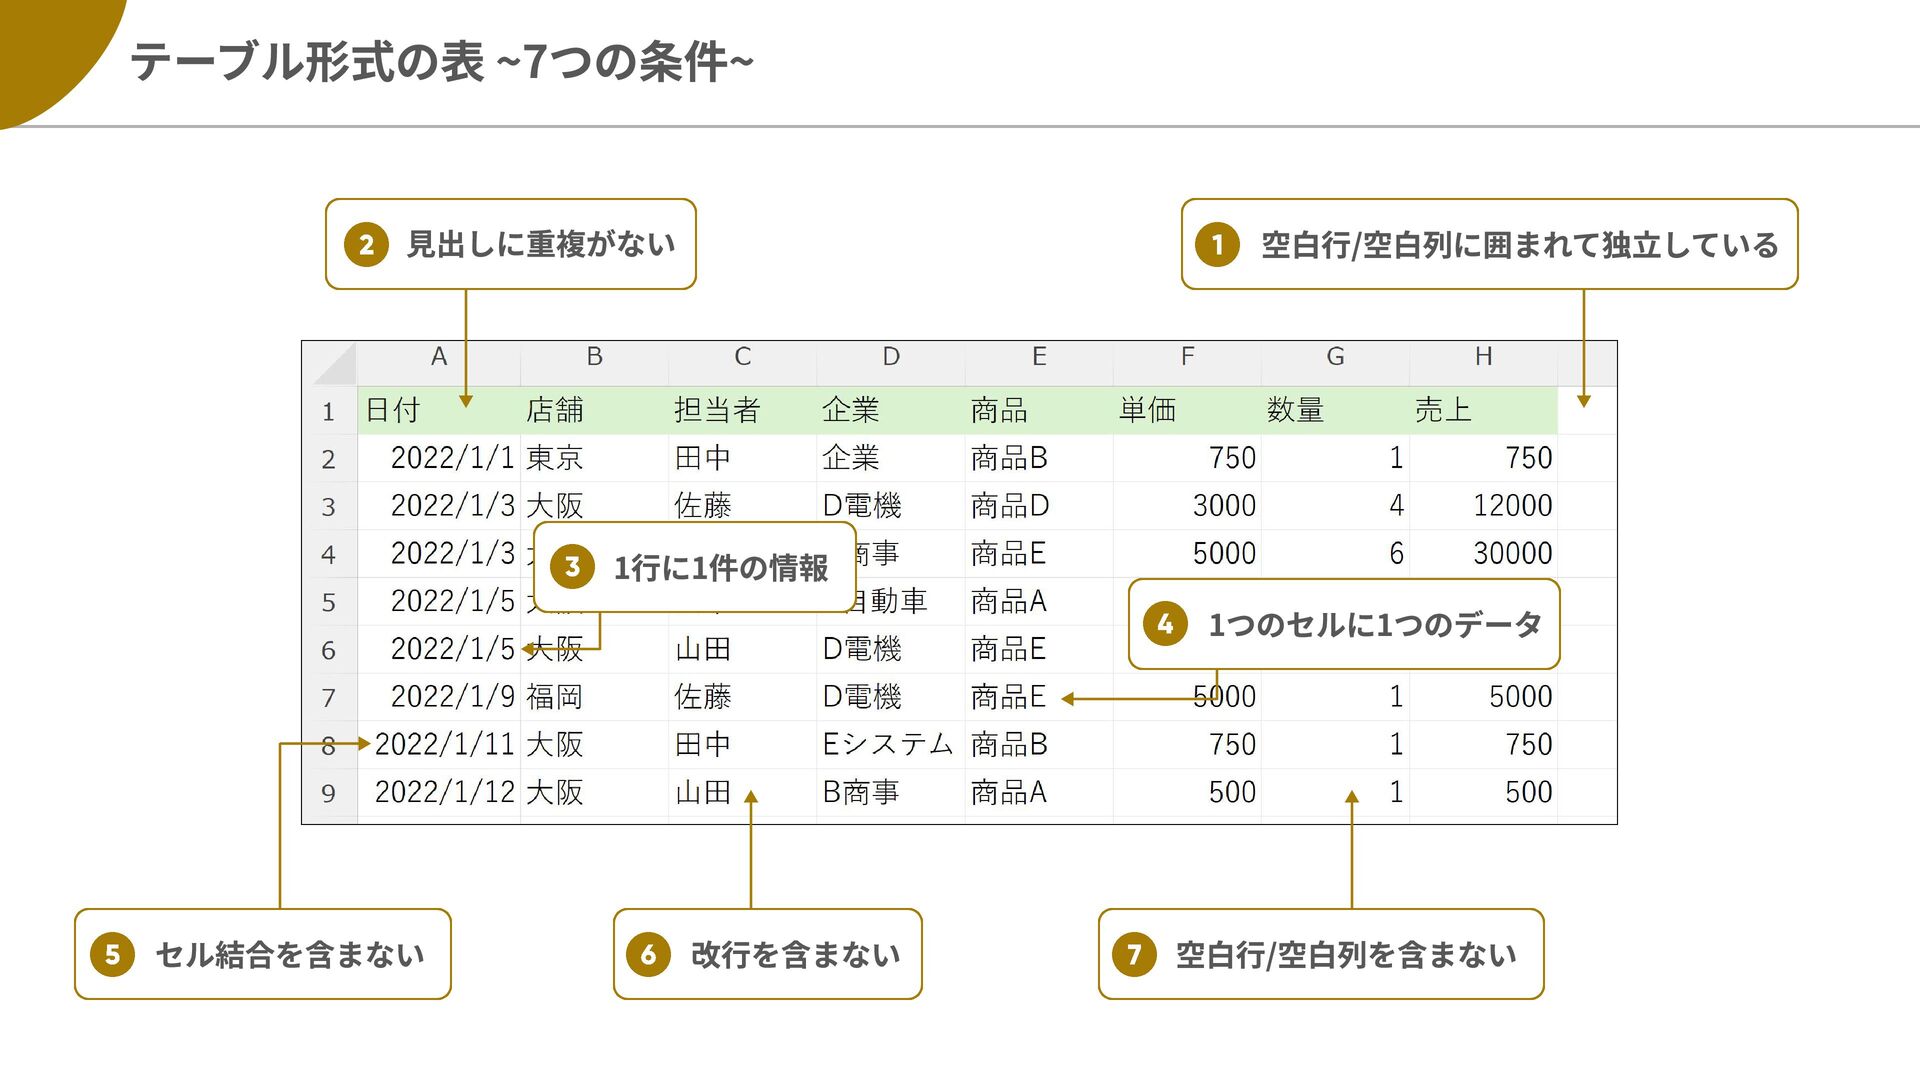1920x1080 pixels.
Task: Select the 福岡 store cell
Action: tap(594, 697)
